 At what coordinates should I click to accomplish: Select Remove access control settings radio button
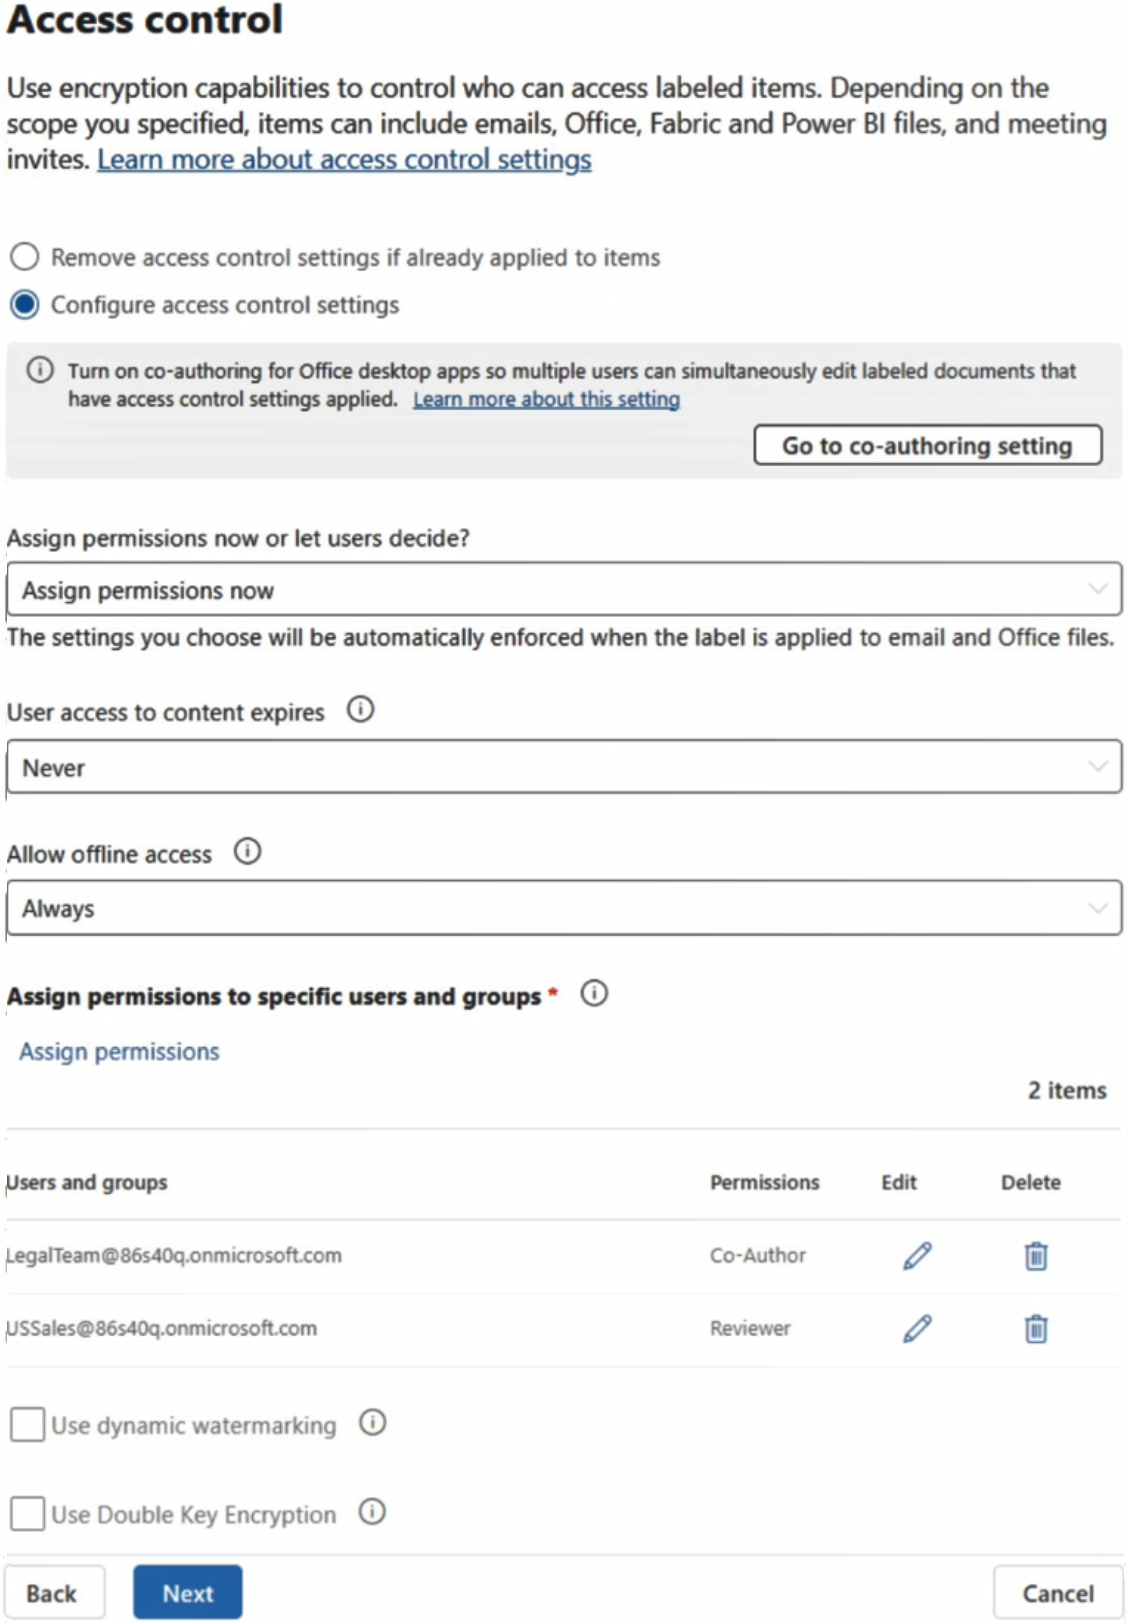coord(25,257)
